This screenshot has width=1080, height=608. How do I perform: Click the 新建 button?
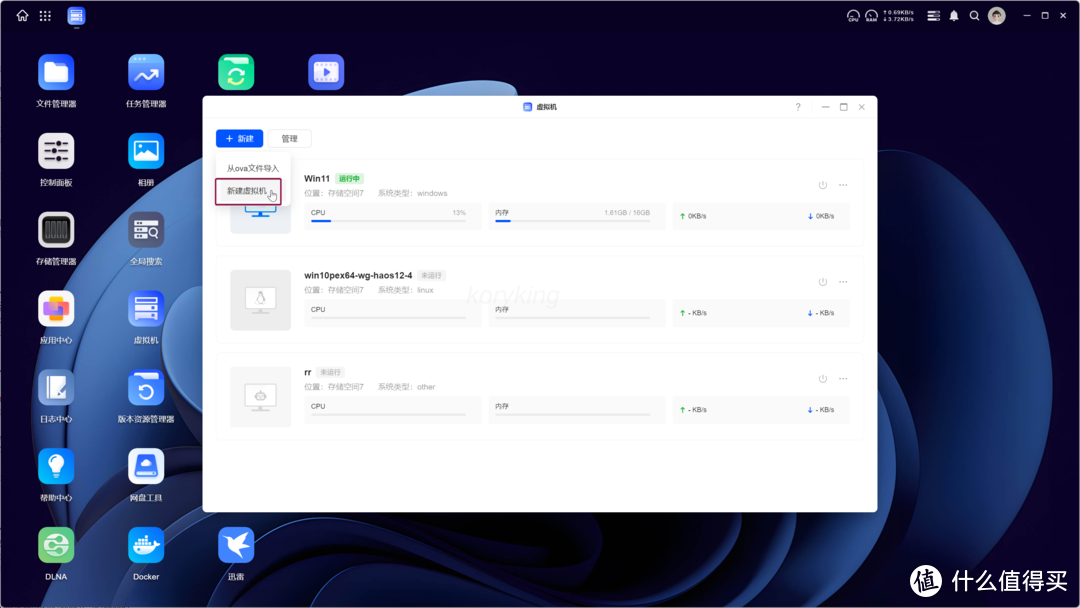click(x=240, y=138)
